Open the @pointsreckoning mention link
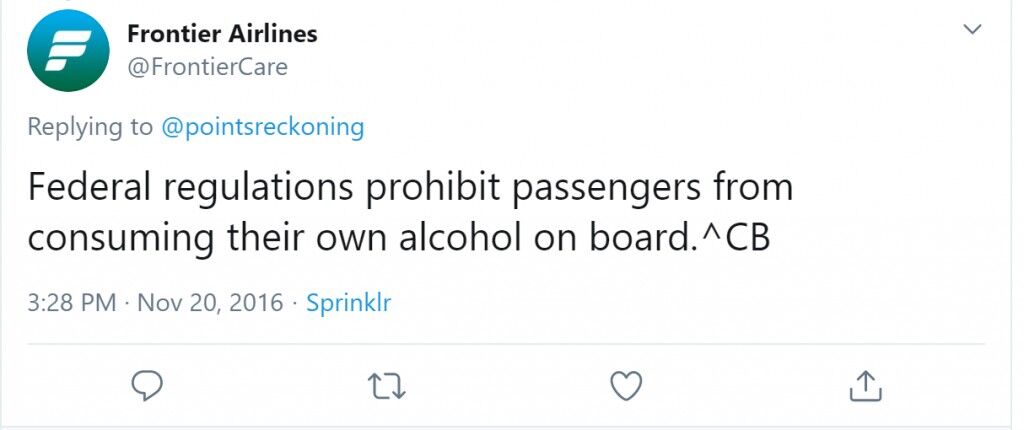Viewport: 1024px width, 430px height. pyautogui.click(x=263, y=127)
